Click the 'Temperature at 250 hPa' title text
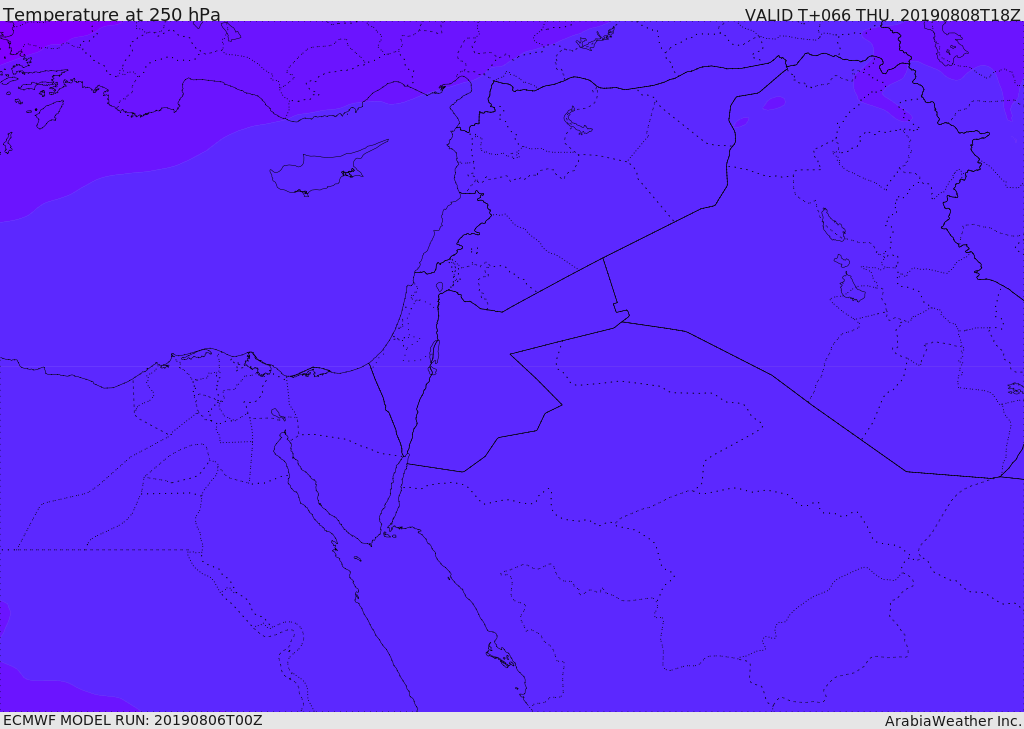 point(112,14)
